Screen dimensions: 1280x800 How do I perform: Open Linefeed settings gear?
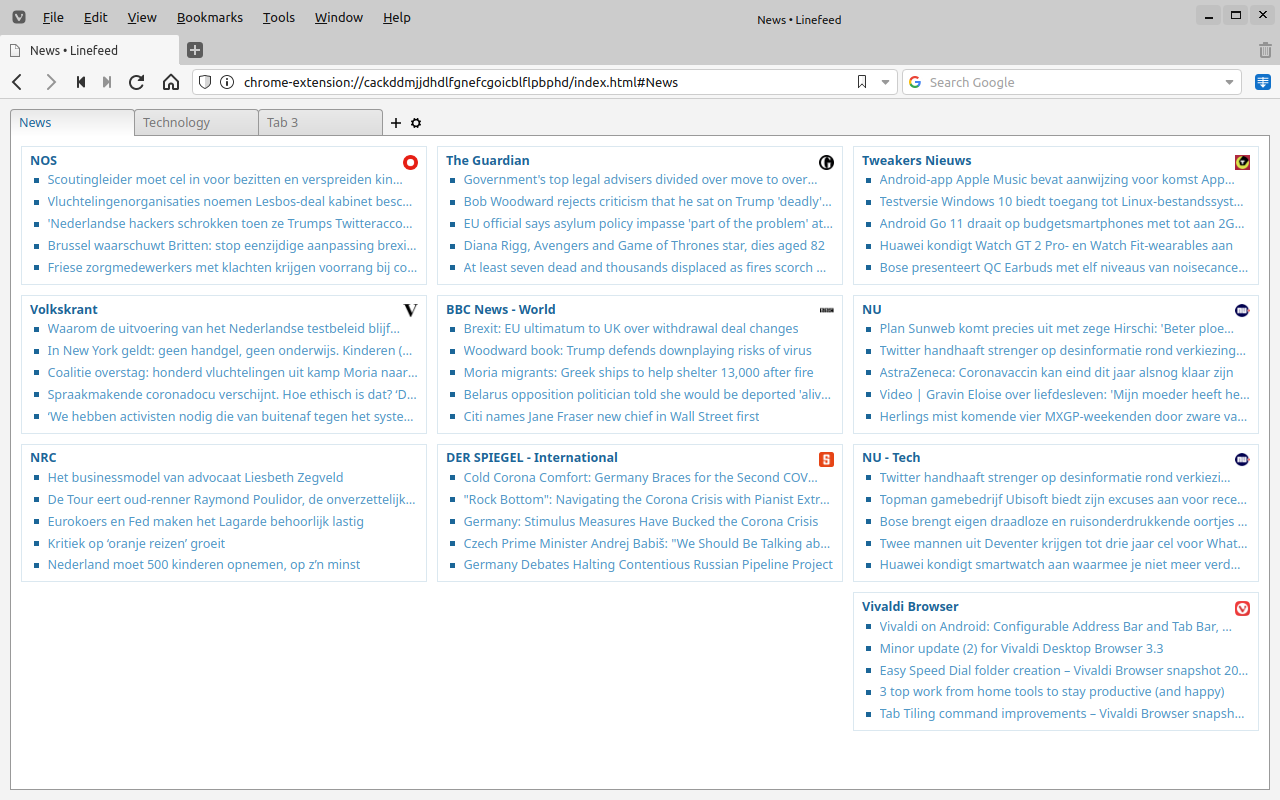[416, 123]
